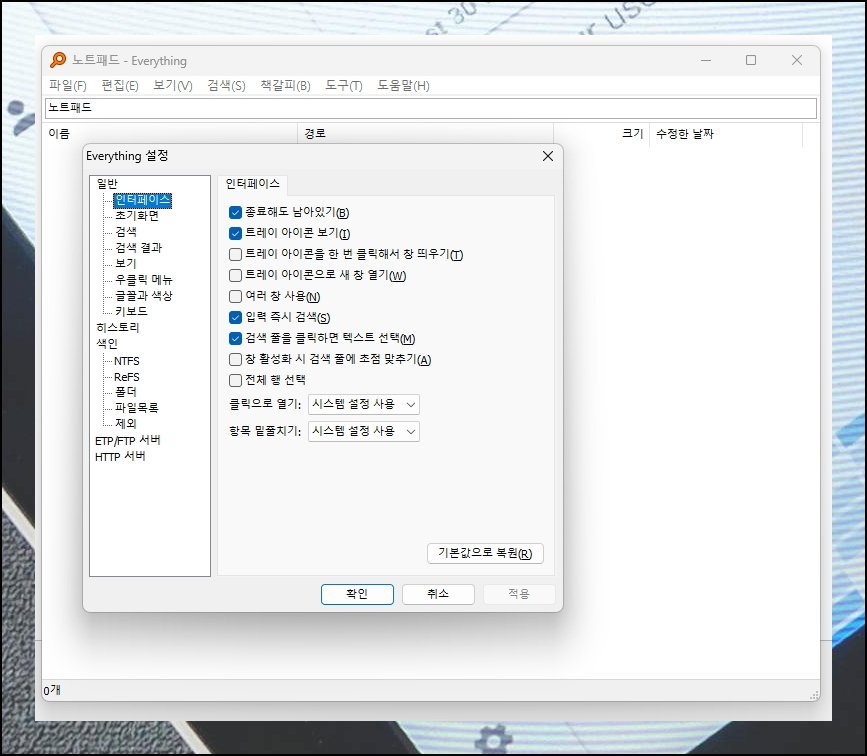Open the 책갈피(B) menu

click(285, 85)
